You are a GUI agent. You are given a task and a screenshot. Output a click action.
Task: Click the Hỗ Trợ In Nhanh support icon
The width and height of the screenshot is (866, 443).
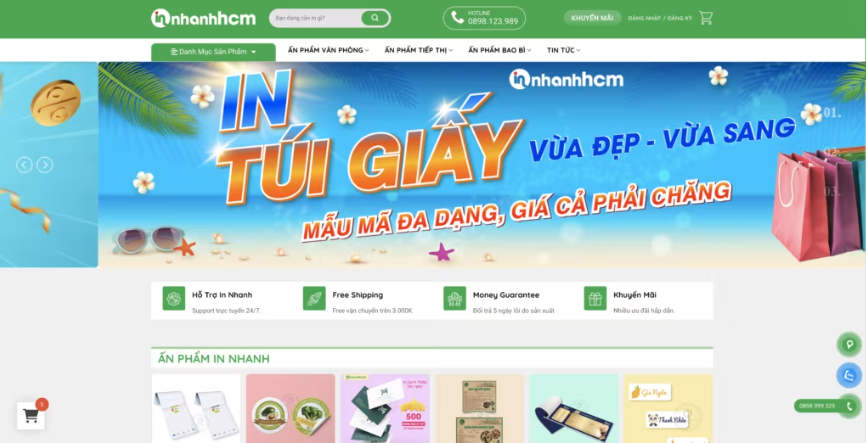173,298
